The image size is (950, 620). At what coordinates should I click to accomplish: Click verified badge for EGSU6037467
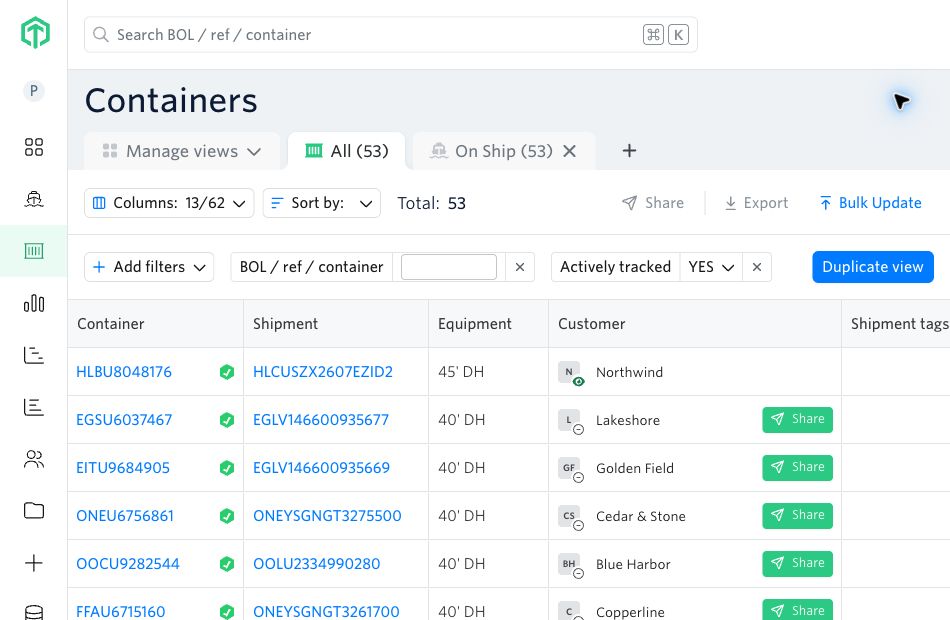(227, 419)
